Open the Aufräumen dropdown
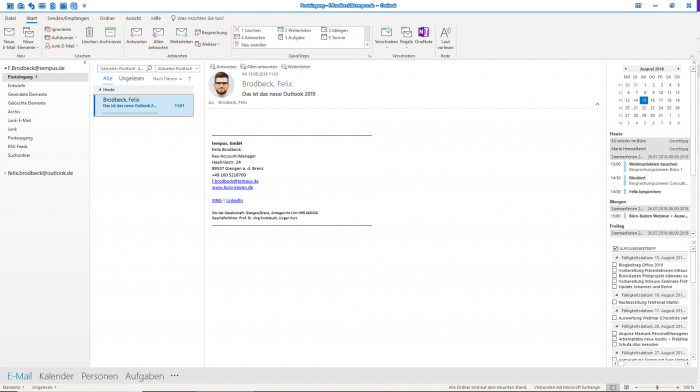Viewport: 700px width, 392px height. click(x=61, y=38)
